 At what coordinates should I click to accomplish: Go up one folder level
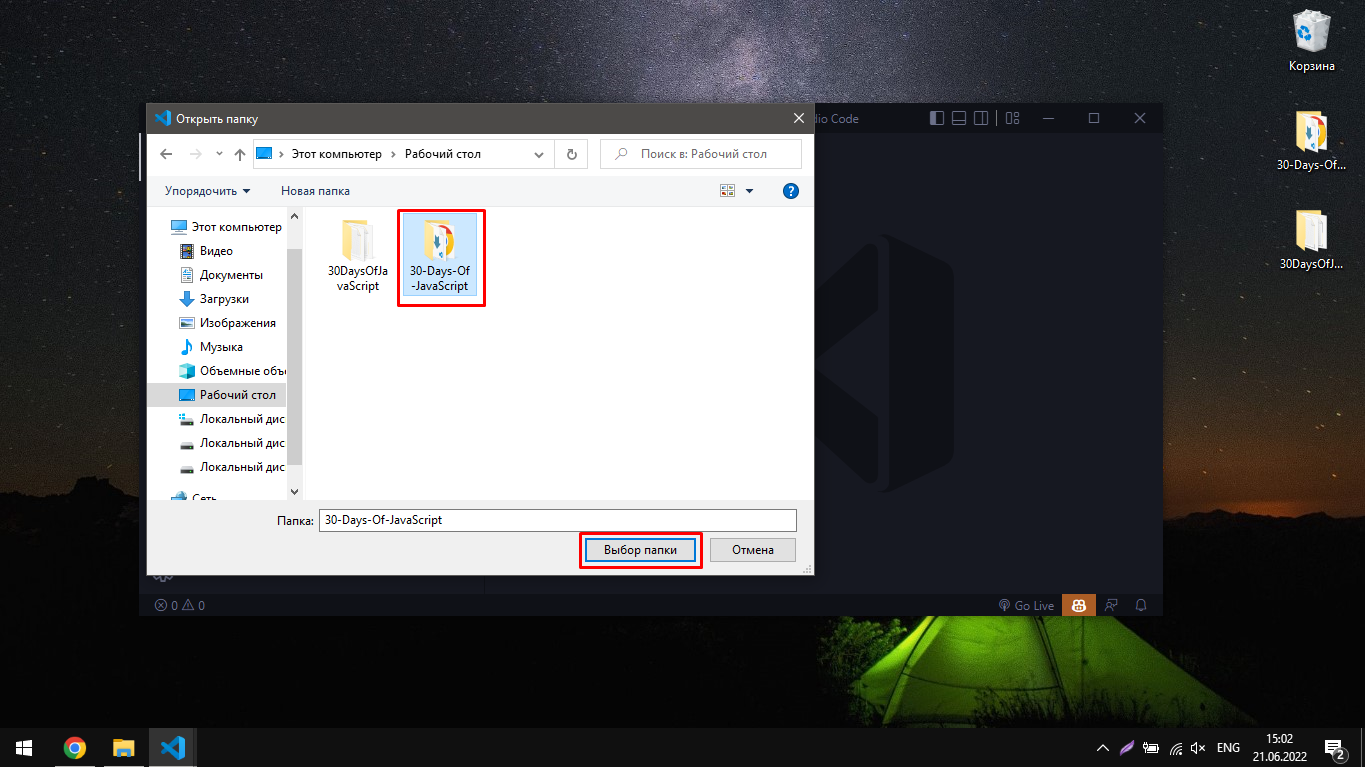(x=240, y=154)
